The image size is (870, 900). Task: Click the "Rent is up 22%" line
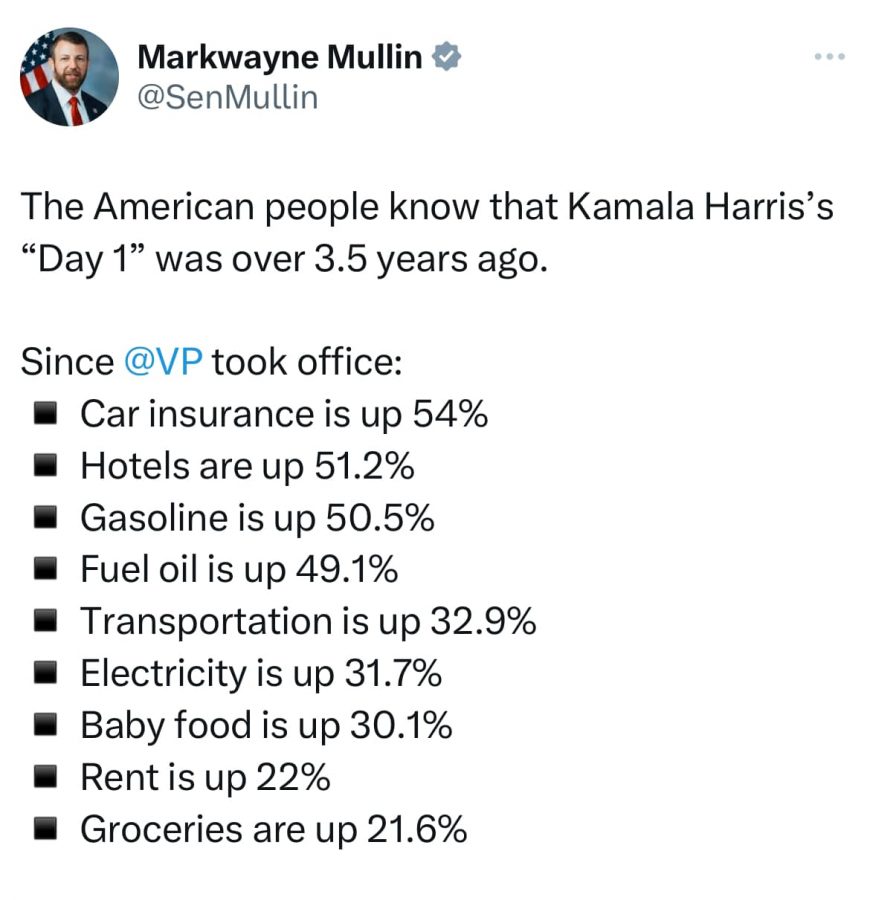[x=205, y=778]
